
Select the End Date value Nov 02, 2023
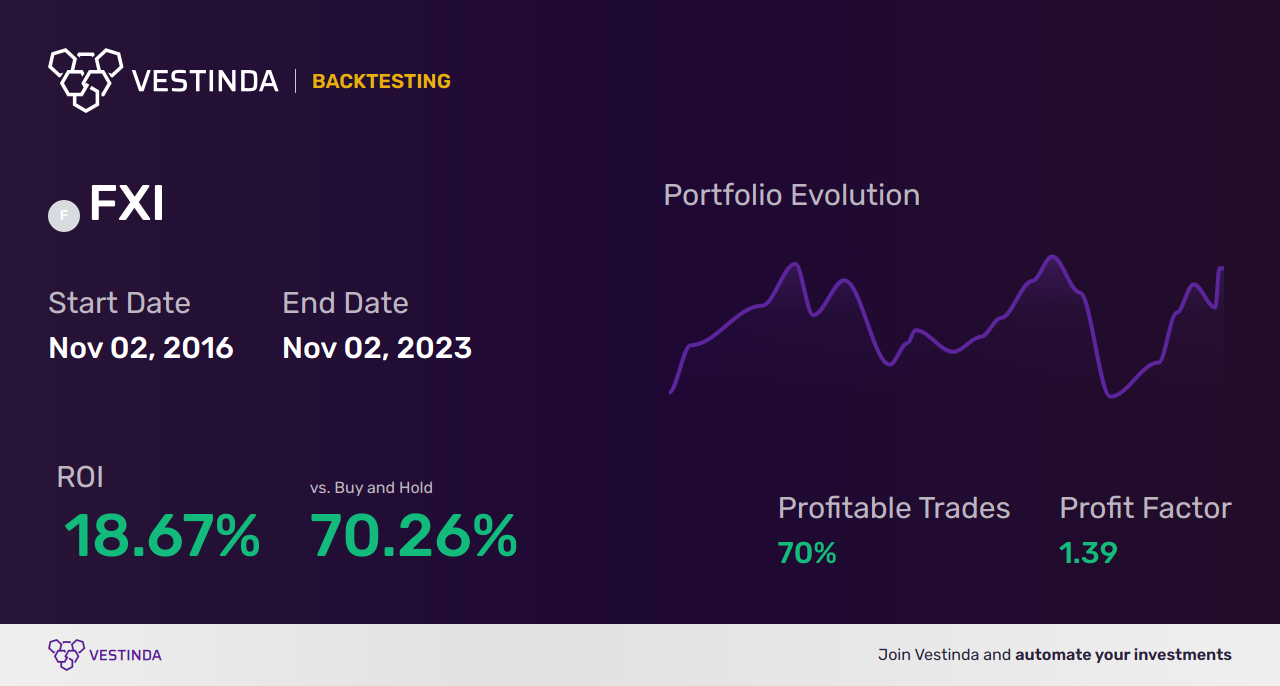(x=377, y=348)
